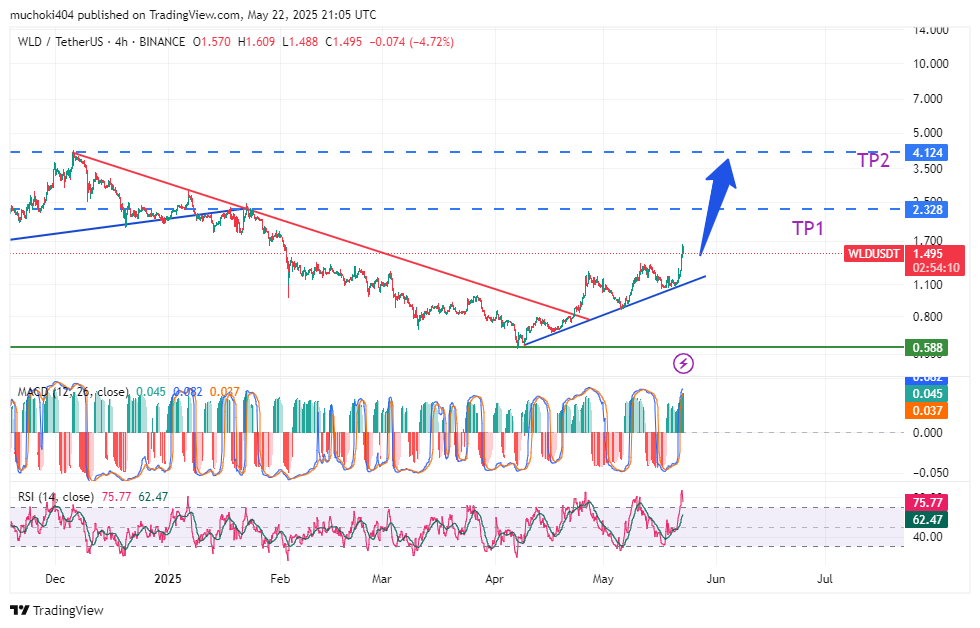Click the Jun label on time axis

[x=714, y=579]
